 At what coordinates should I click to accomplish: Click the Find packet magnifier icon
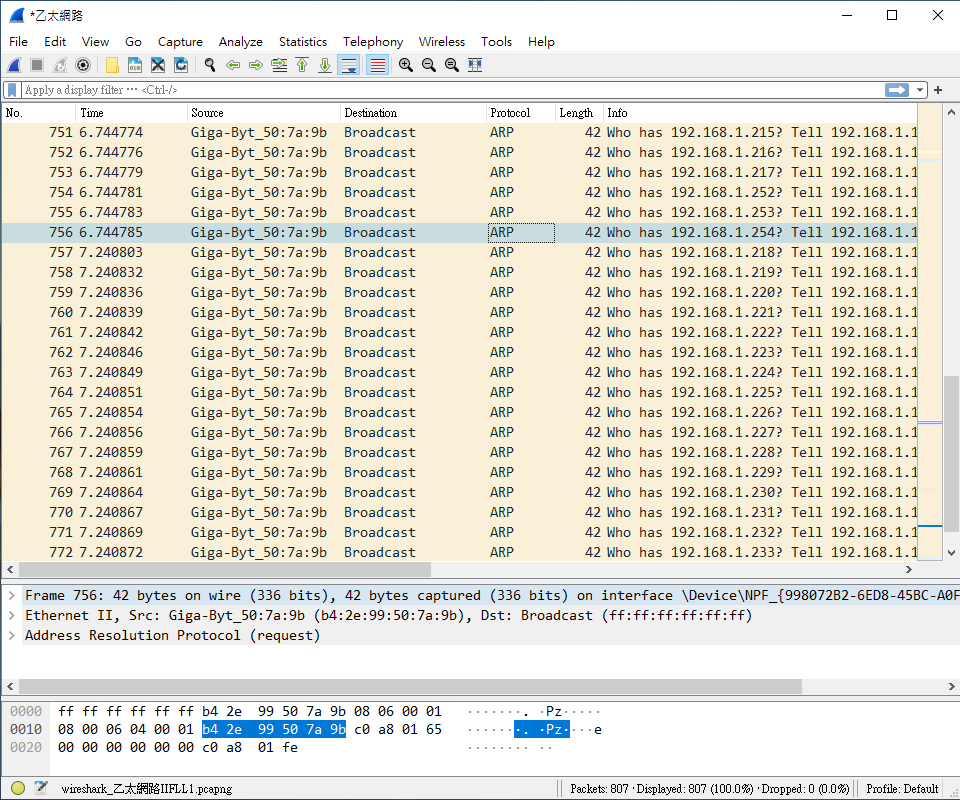click(210, 65)
